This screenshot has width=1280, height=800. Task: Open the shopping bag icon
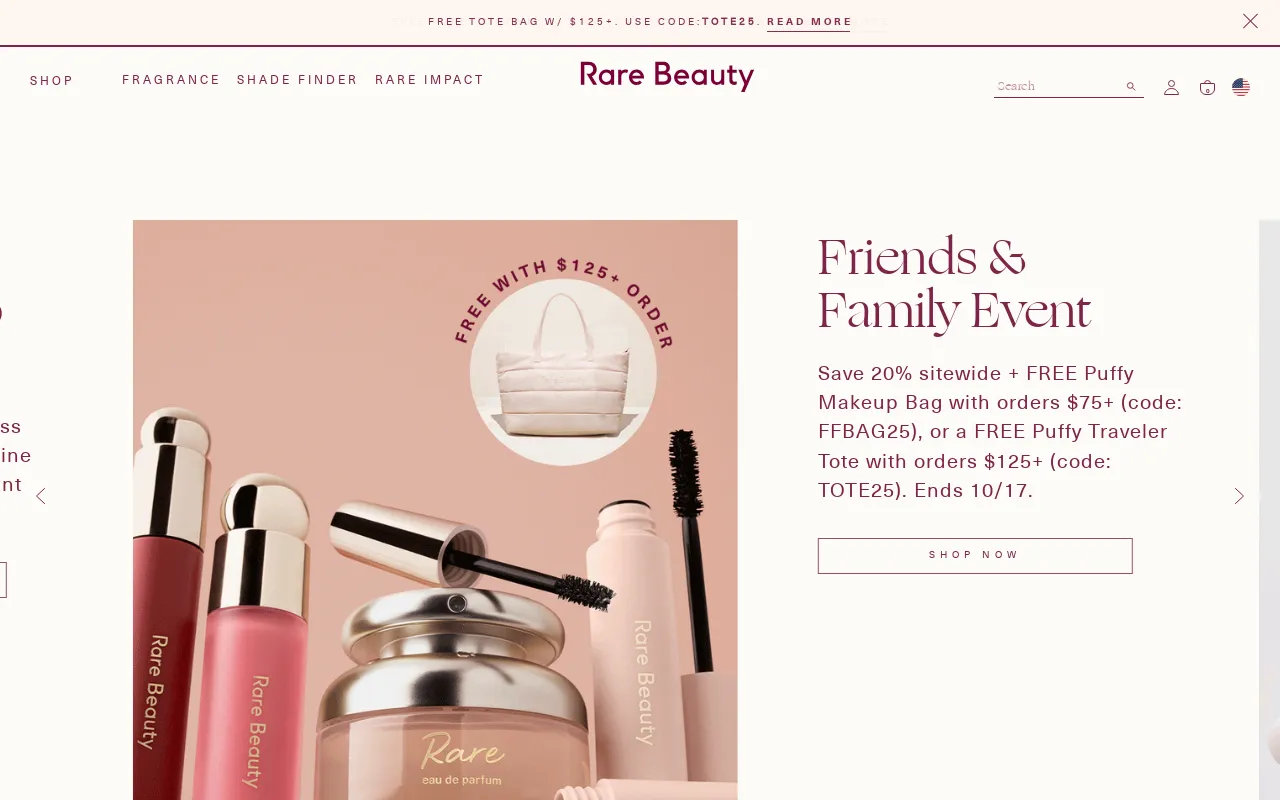pyautogui.click(x=1207, y=87)
